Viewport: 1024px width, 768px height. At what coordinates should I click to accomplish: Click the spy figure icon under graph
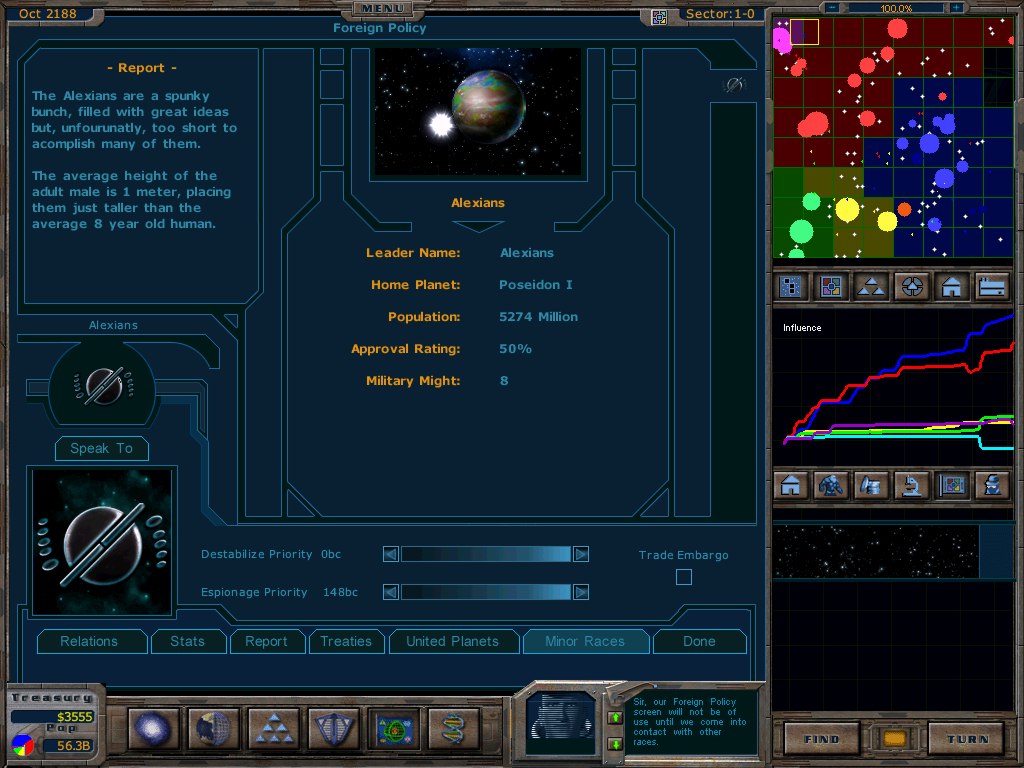[x=993, y=486]
